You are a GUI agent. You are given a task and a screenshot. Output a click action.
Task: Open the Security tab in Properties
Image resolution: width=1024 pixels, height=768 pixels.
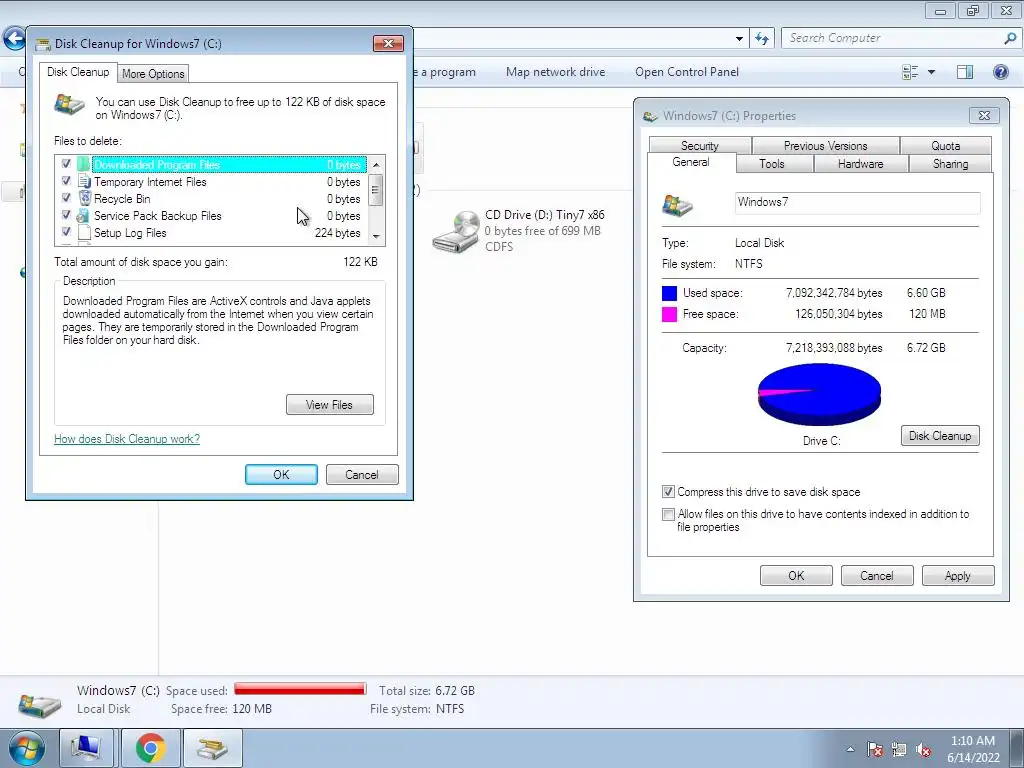click(700, 146)
